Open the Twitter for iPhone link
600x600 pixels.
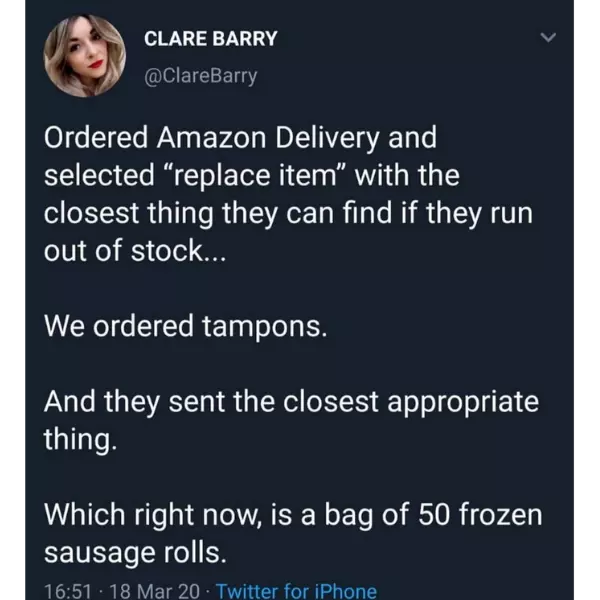click(x=296, y=591)
